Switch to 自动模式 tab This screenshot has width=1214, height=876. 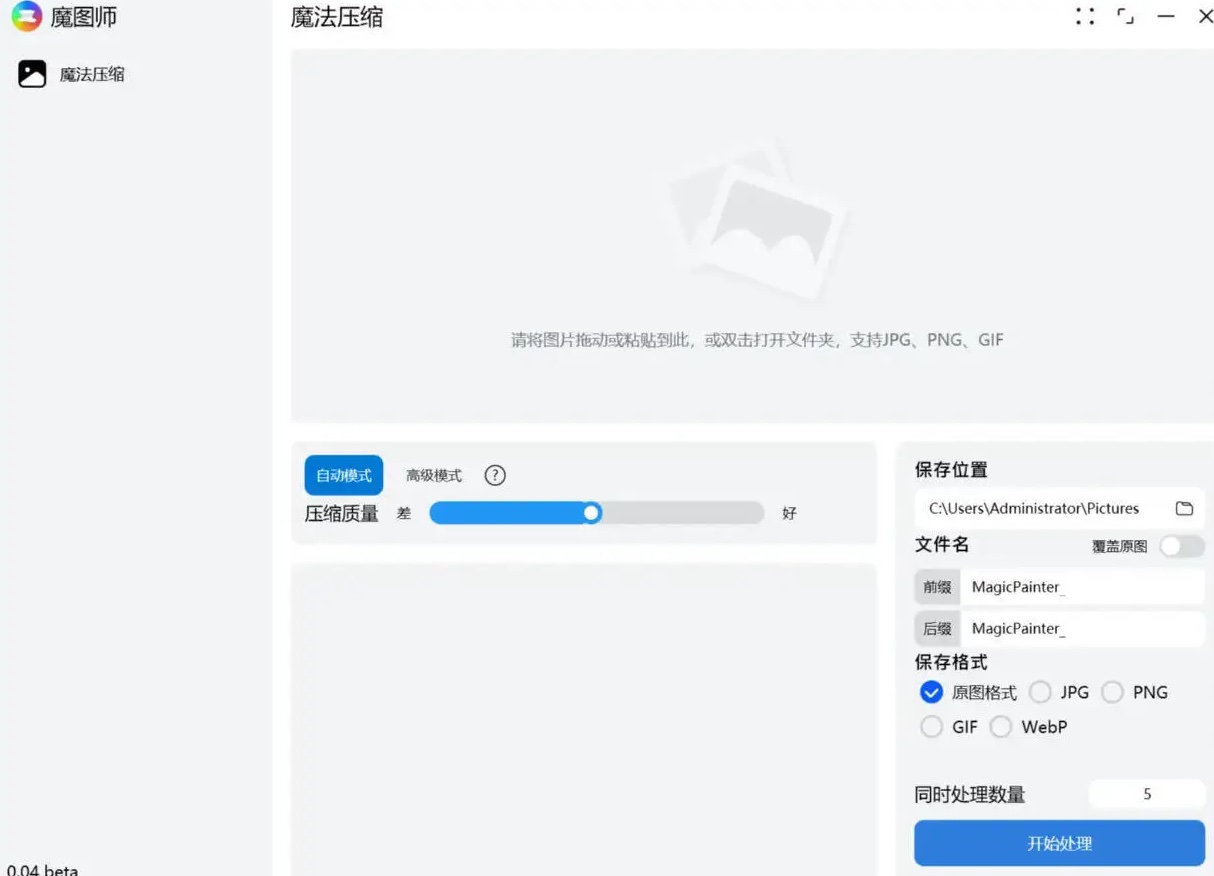tap(343, 475)
